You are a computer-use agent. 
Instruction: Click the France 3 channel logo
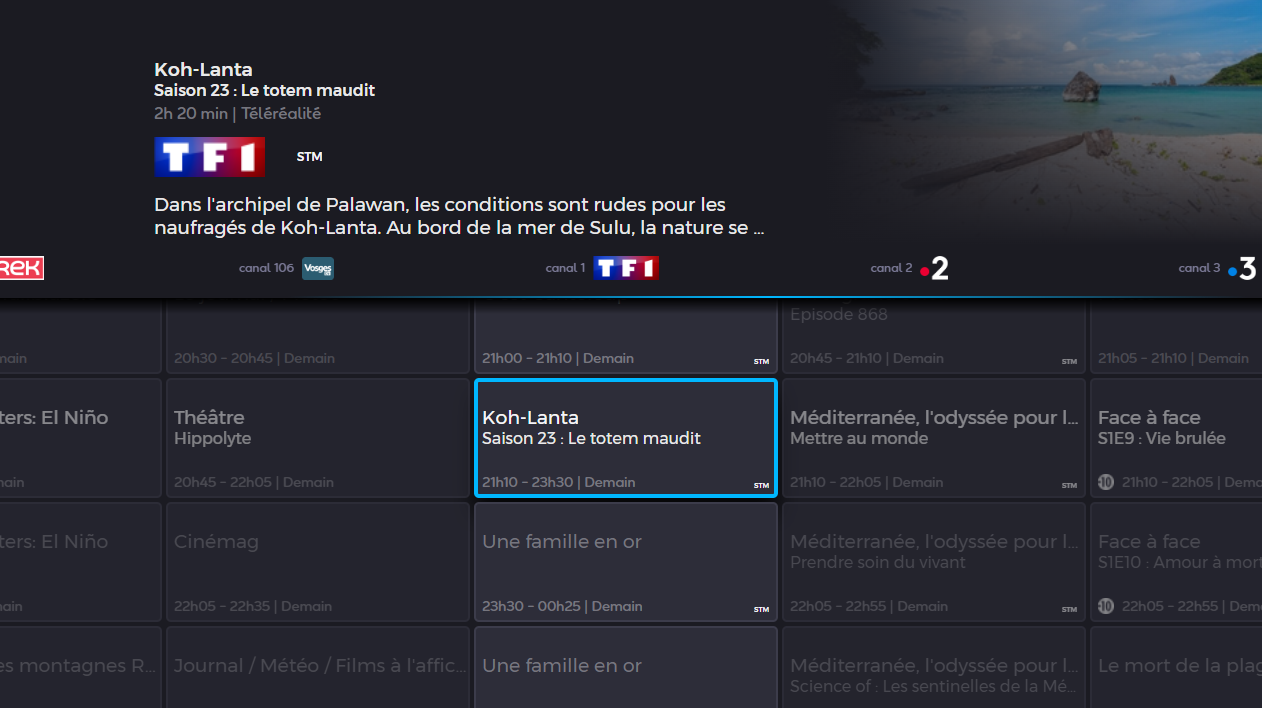click(1243, 268)
